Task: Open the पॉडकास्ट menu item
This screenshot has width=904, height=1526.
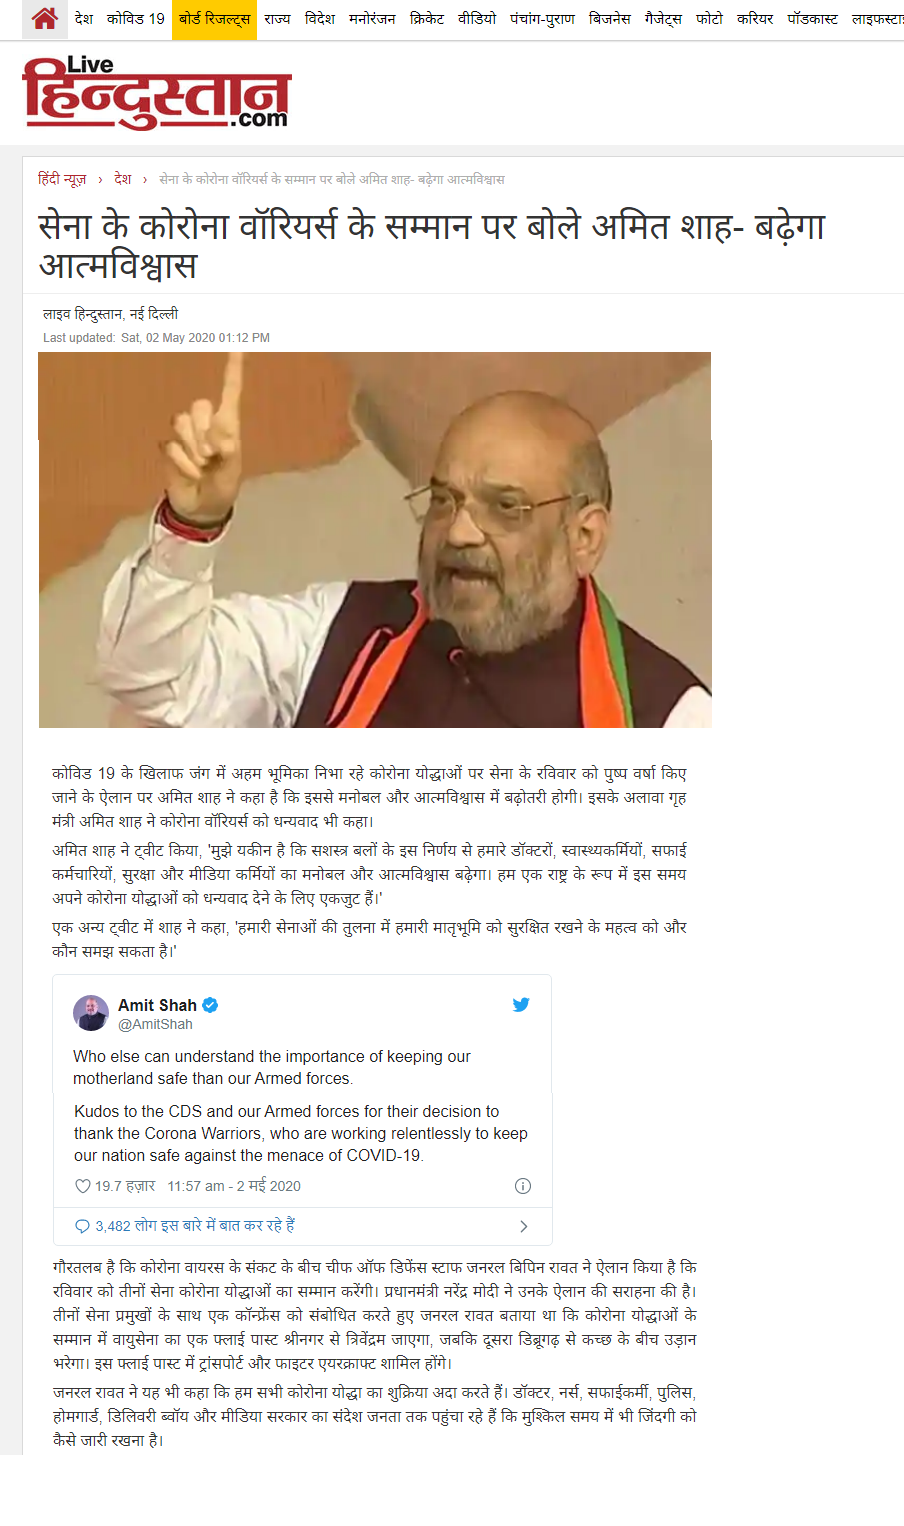Action: [812, 19]
